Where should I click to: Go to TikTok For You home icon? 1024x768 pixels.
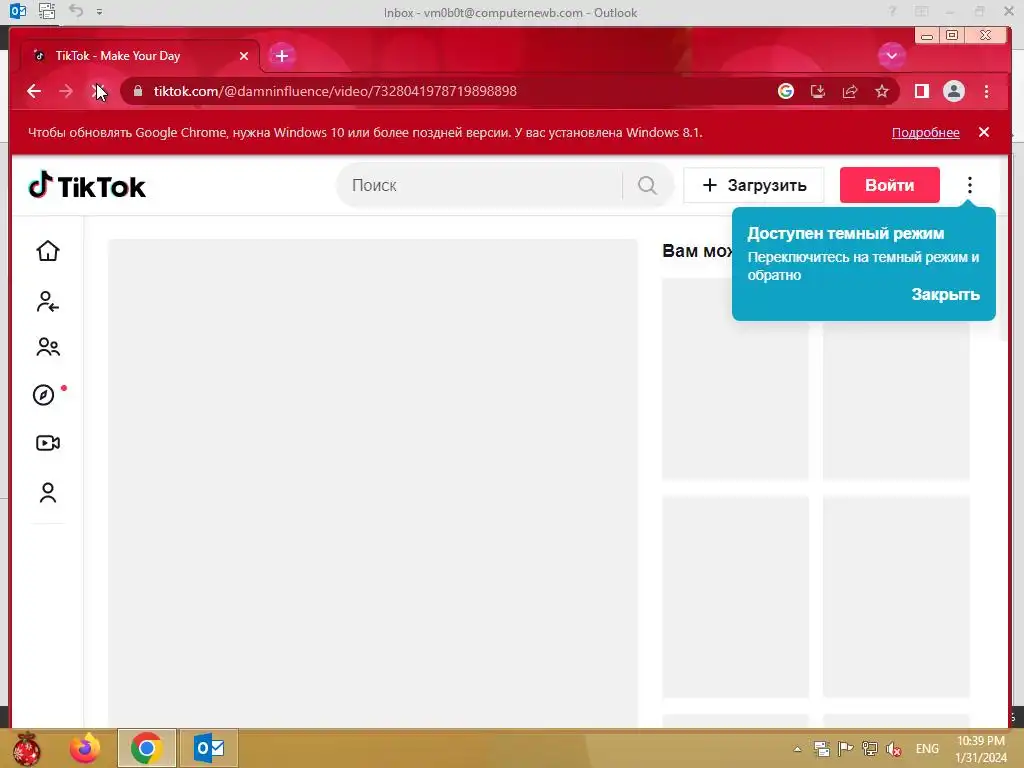point(48,251)
